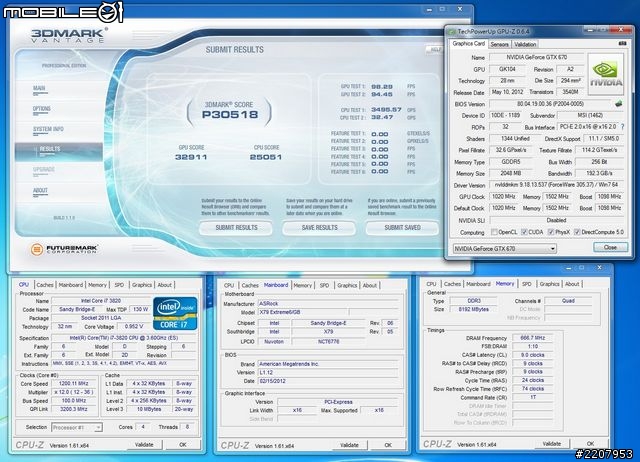Click OK in the middle CPU-Z window

[388, 445]
